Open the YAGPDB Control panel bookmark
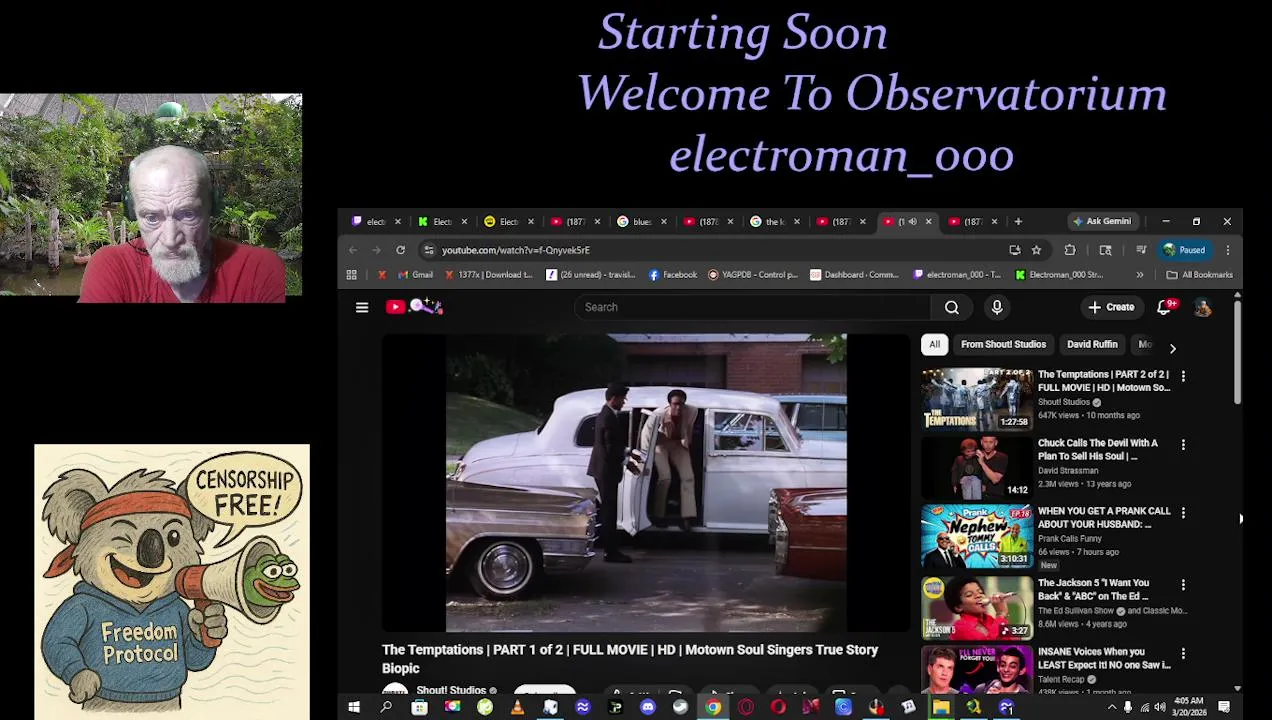Viewport: 1272px width, 720px height. pos(753,275)
